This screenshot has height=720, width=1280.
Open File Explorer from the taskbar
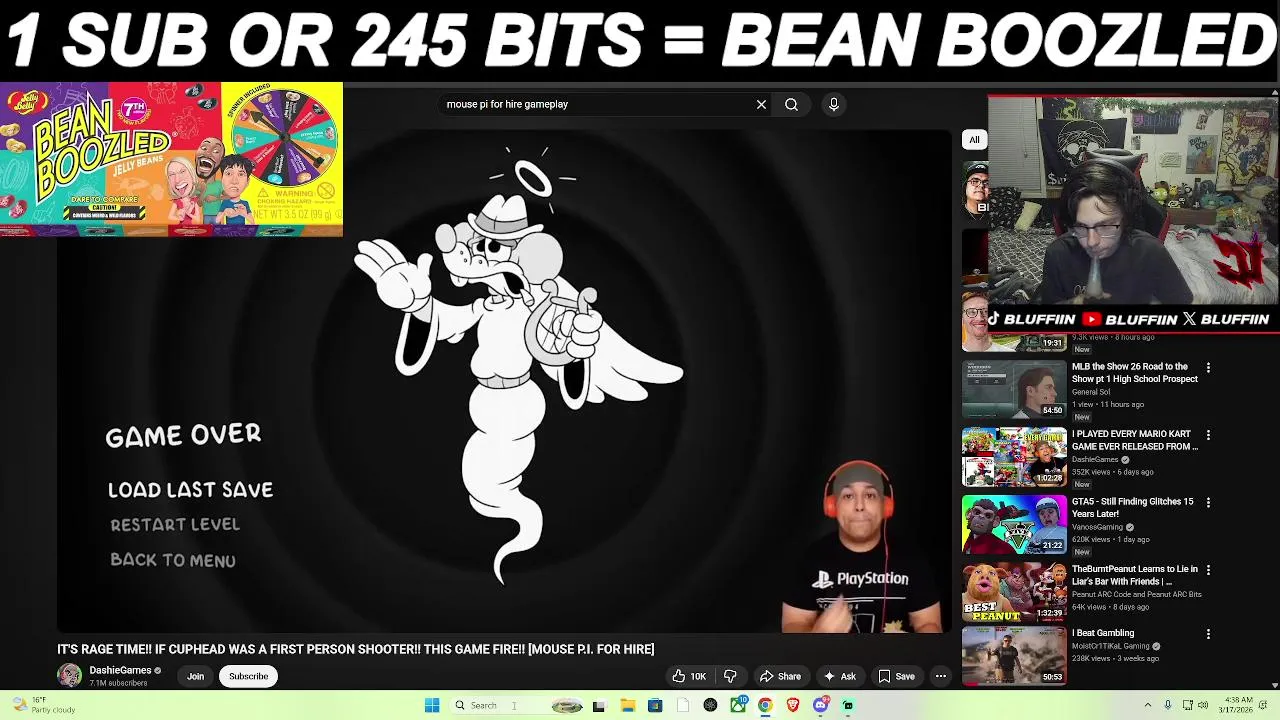tap(627, 706)
